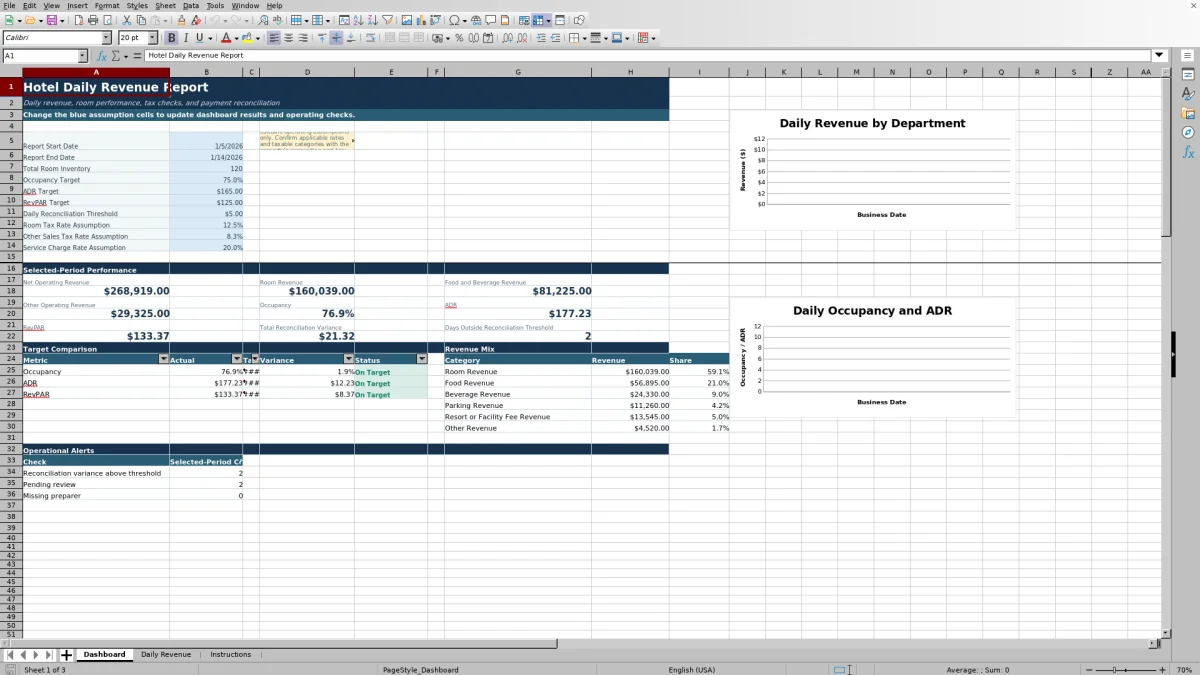The width and height of the screenshot is (1200, 675).
Task: Toggle Center Vertically alignment
Action: (336, 38)
